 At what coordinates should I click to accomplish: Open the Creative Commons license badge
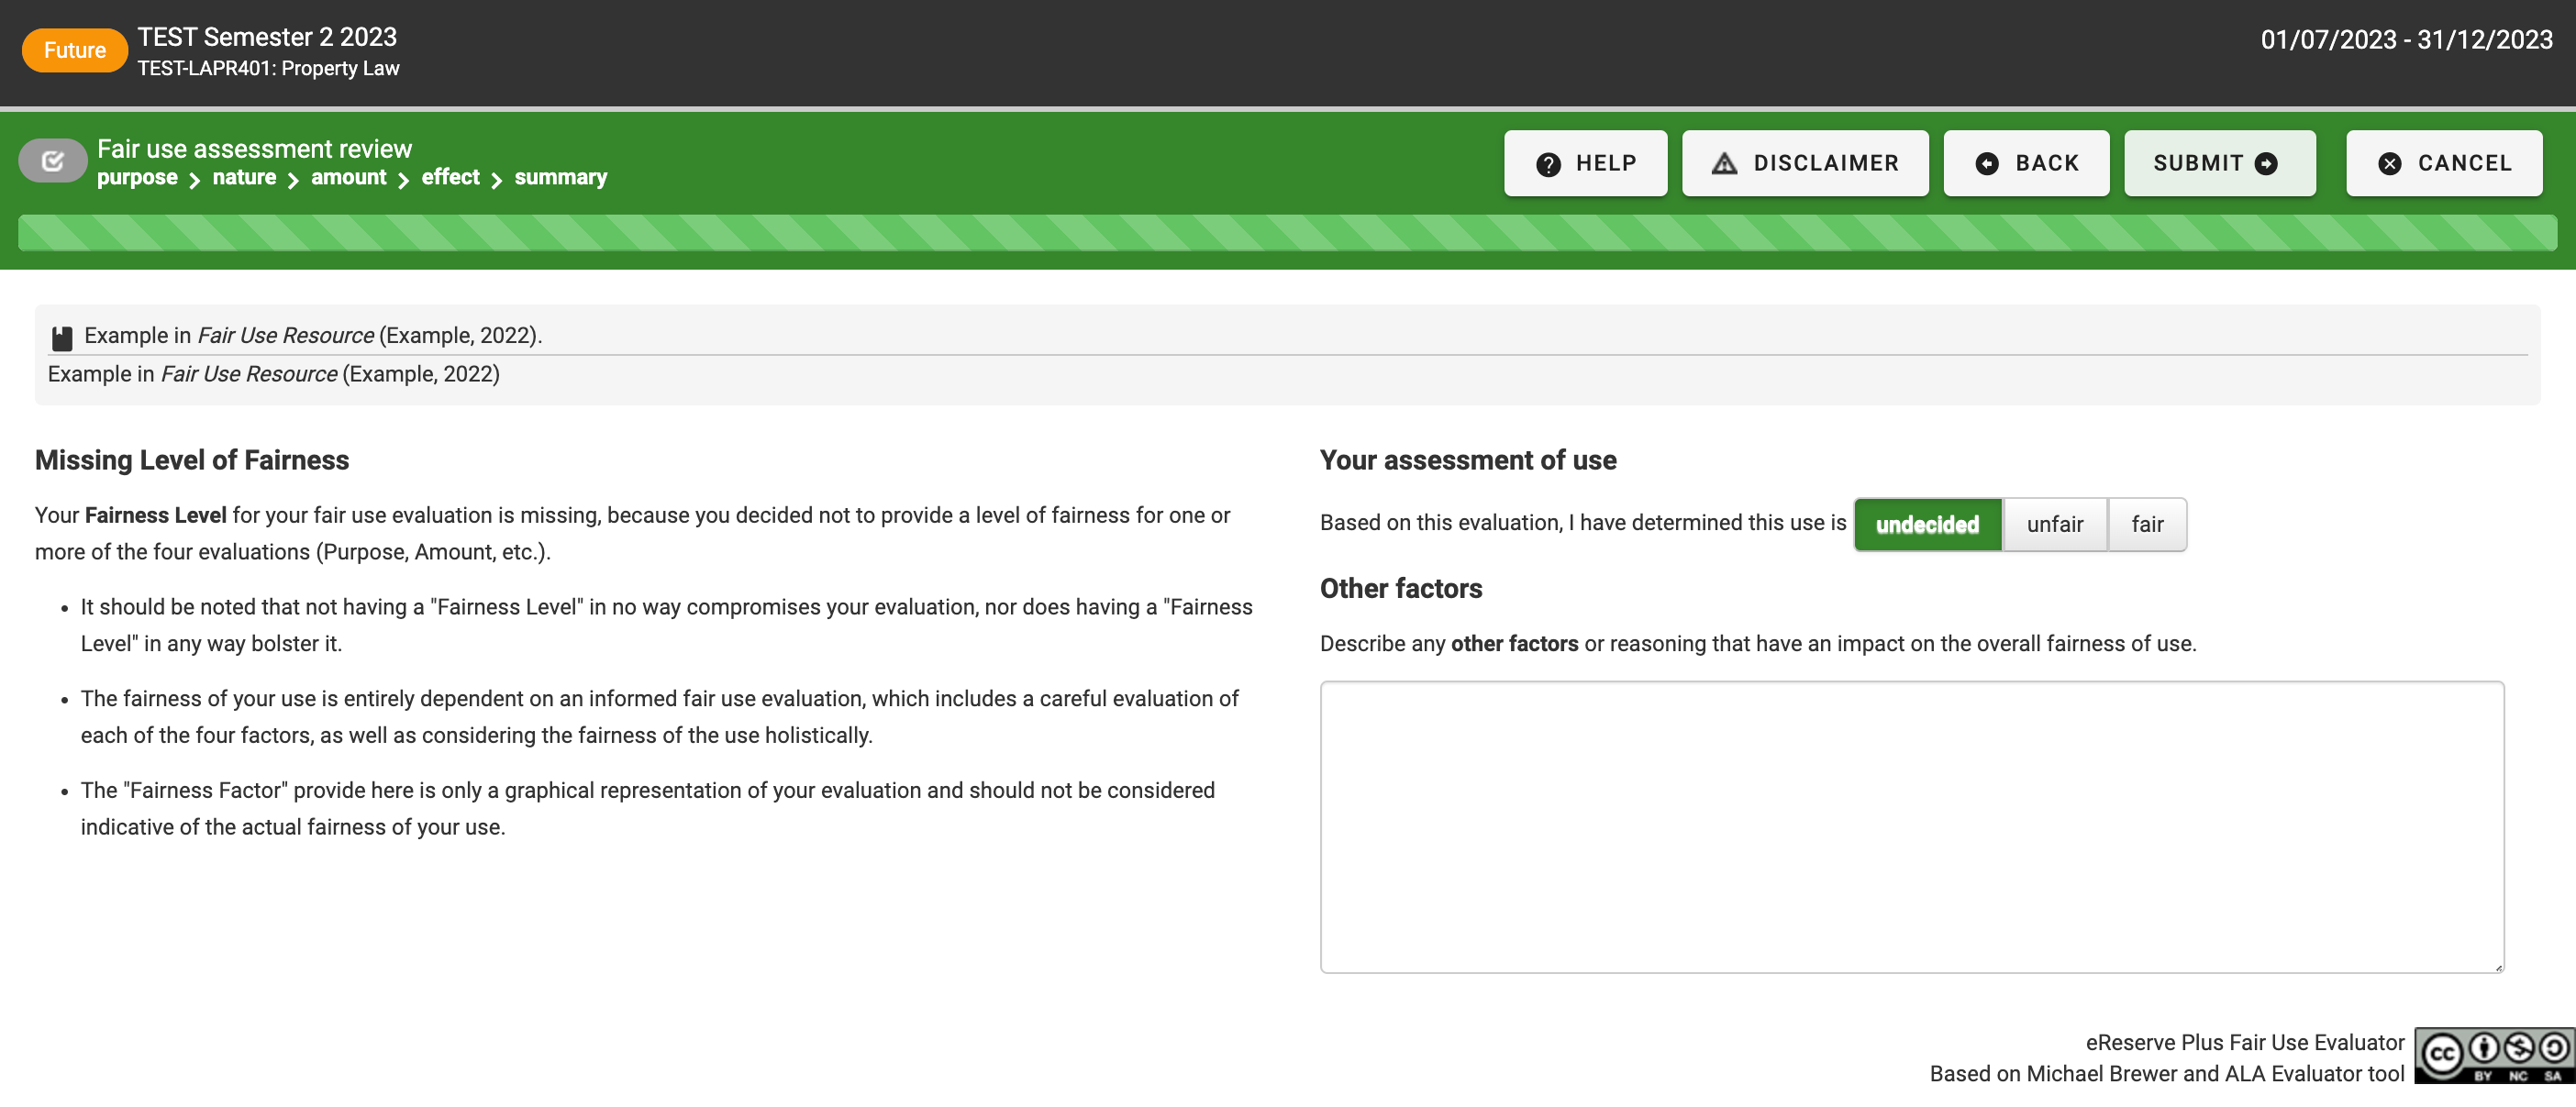[x=2494, y=1055]
